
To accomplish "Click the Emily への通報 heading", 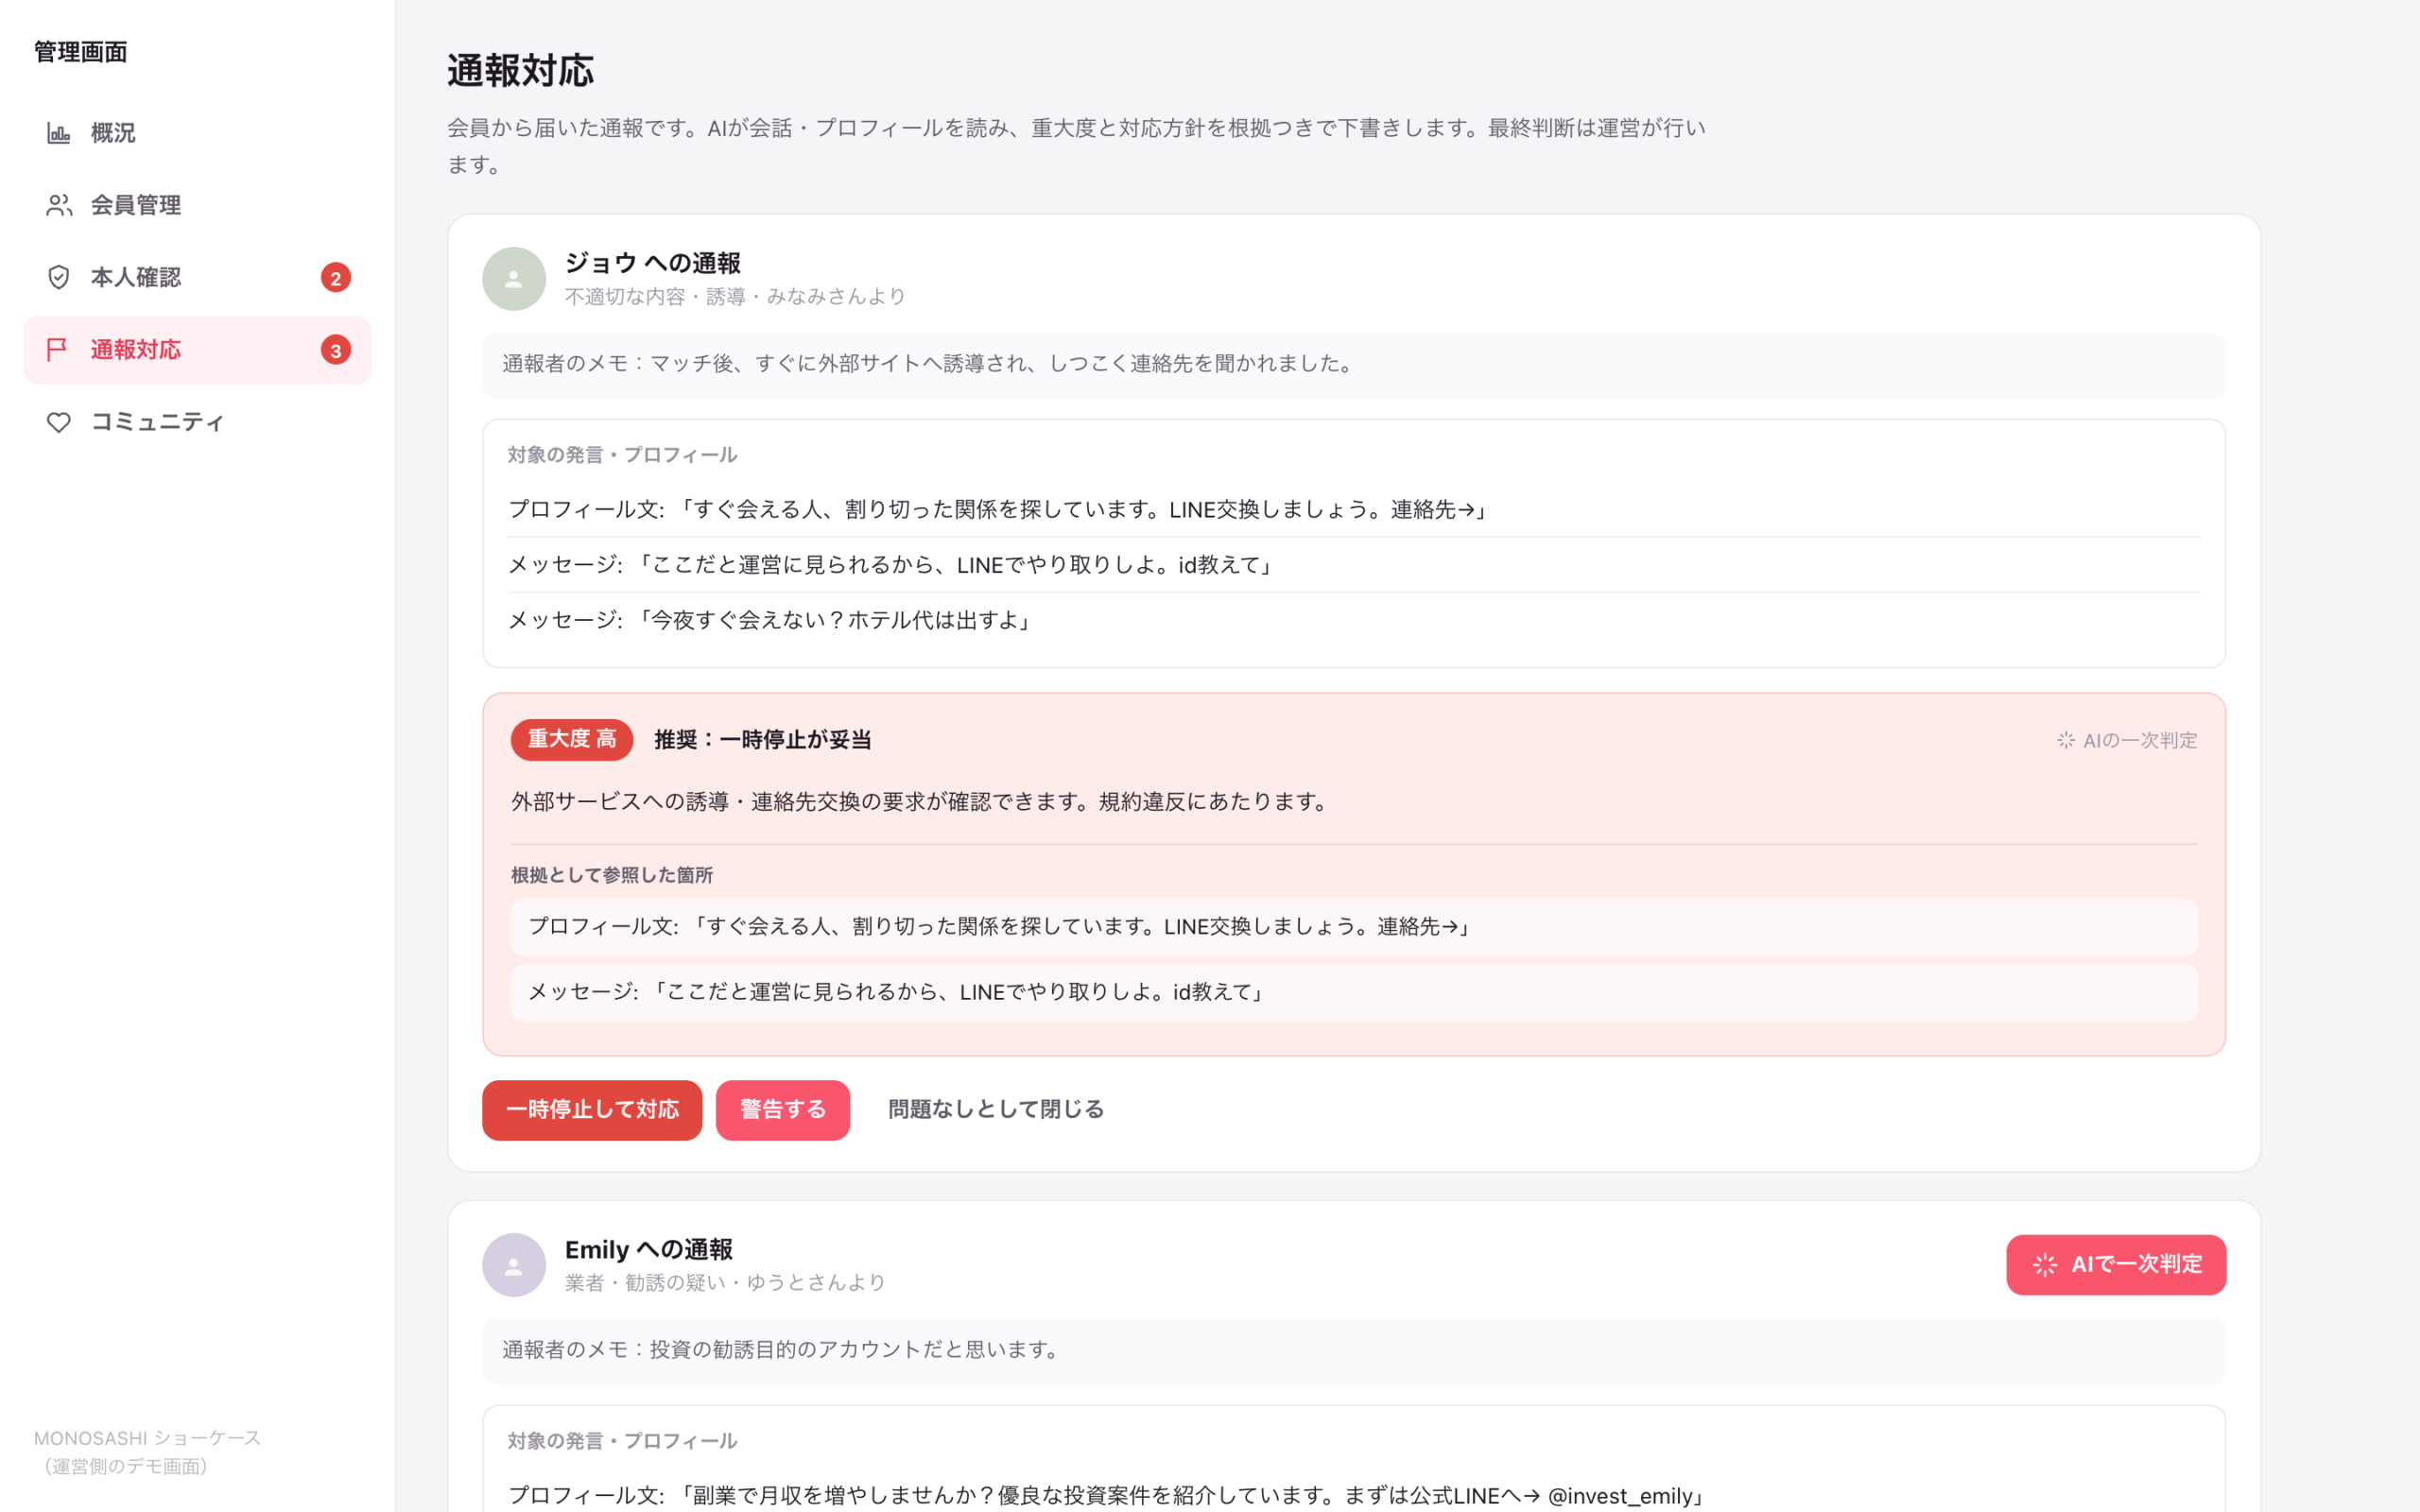I will point(649,1250).
